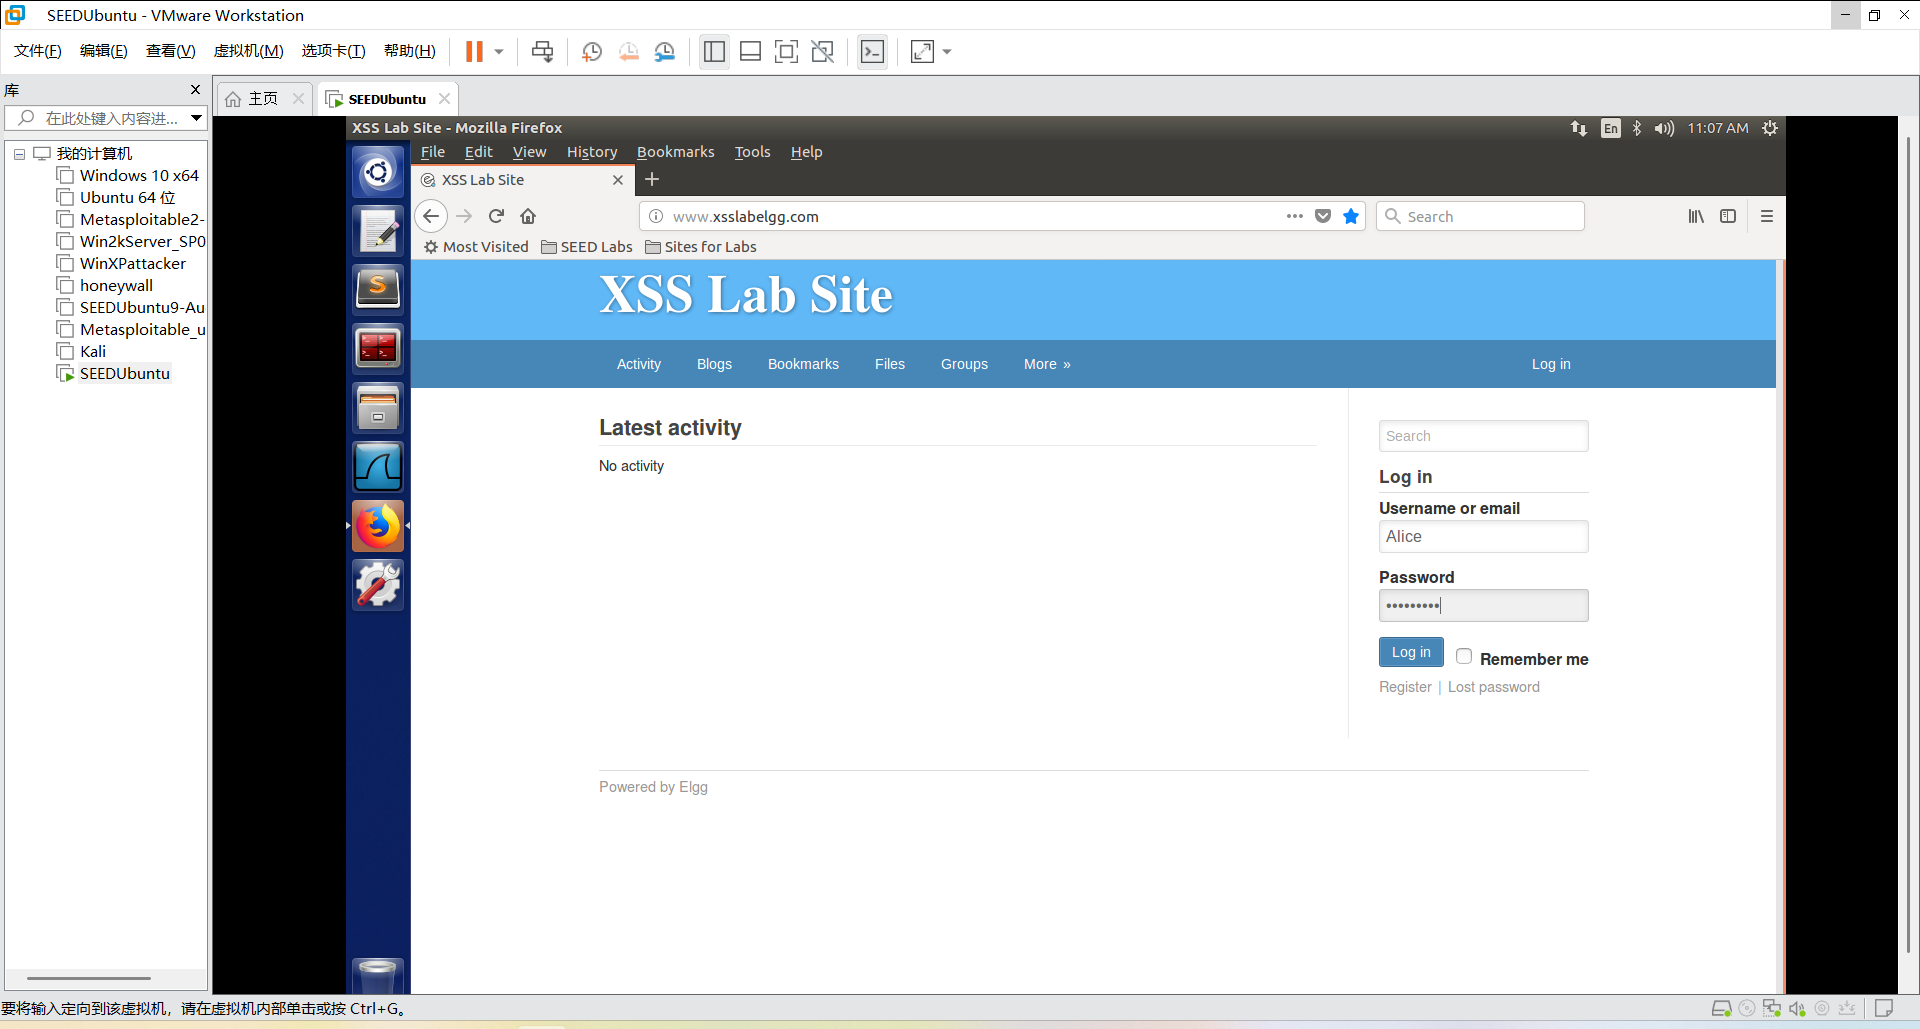
Task: Open Firefox page actions ellipsis
Action: pos(1295,216)
